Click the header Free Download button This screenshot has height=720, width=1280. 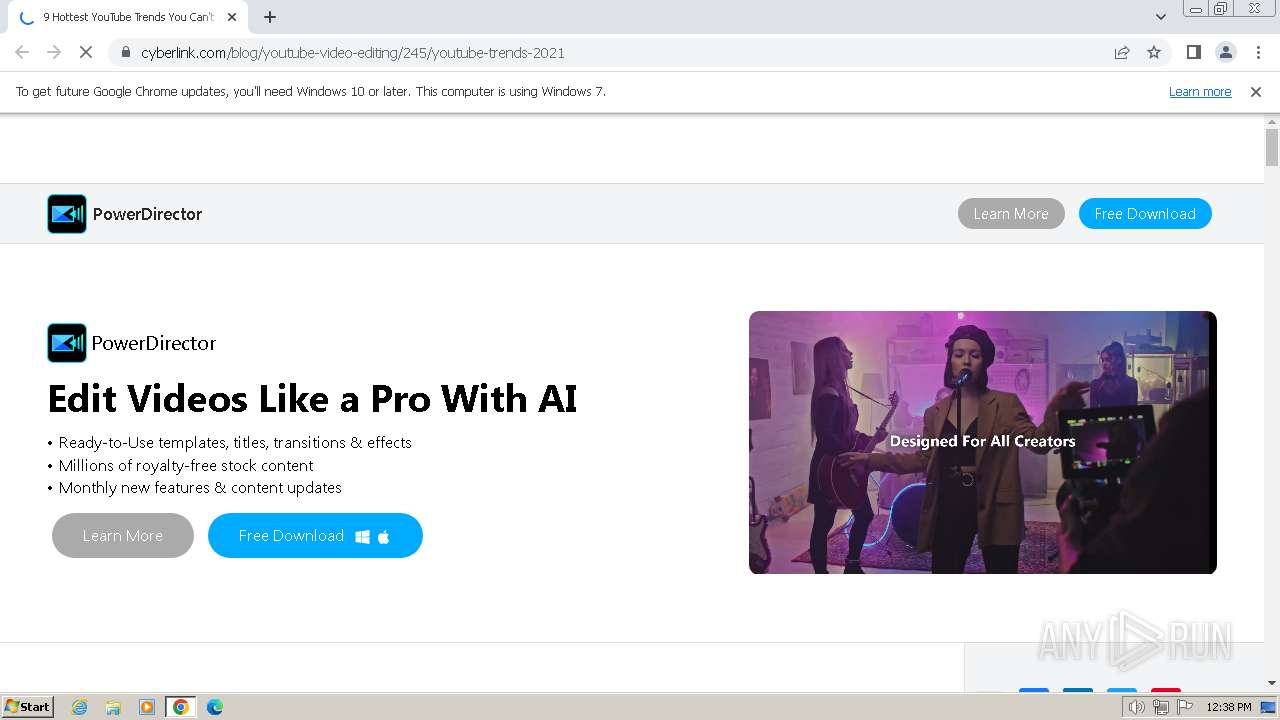[1145, 214]
